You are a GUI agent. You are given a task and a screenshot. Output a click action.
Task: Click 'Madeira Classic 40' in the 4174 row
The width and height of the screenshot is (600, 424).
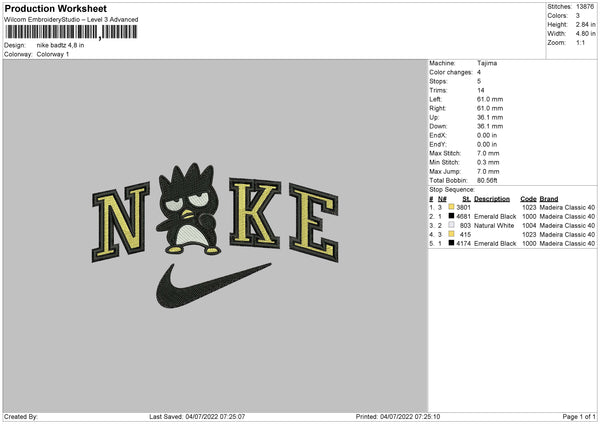[x=567, y=243]
